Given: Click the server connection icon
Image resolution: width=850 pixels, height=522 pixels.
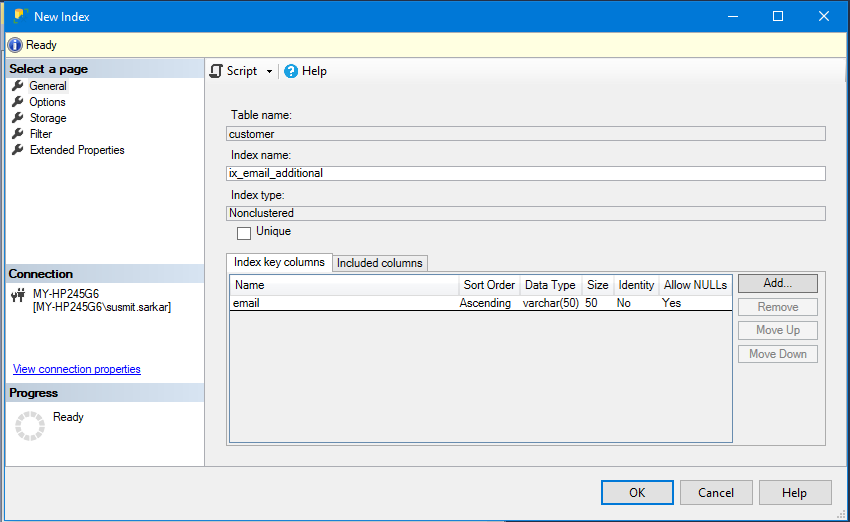Looking at the screenshot, I should click(17, 296).
